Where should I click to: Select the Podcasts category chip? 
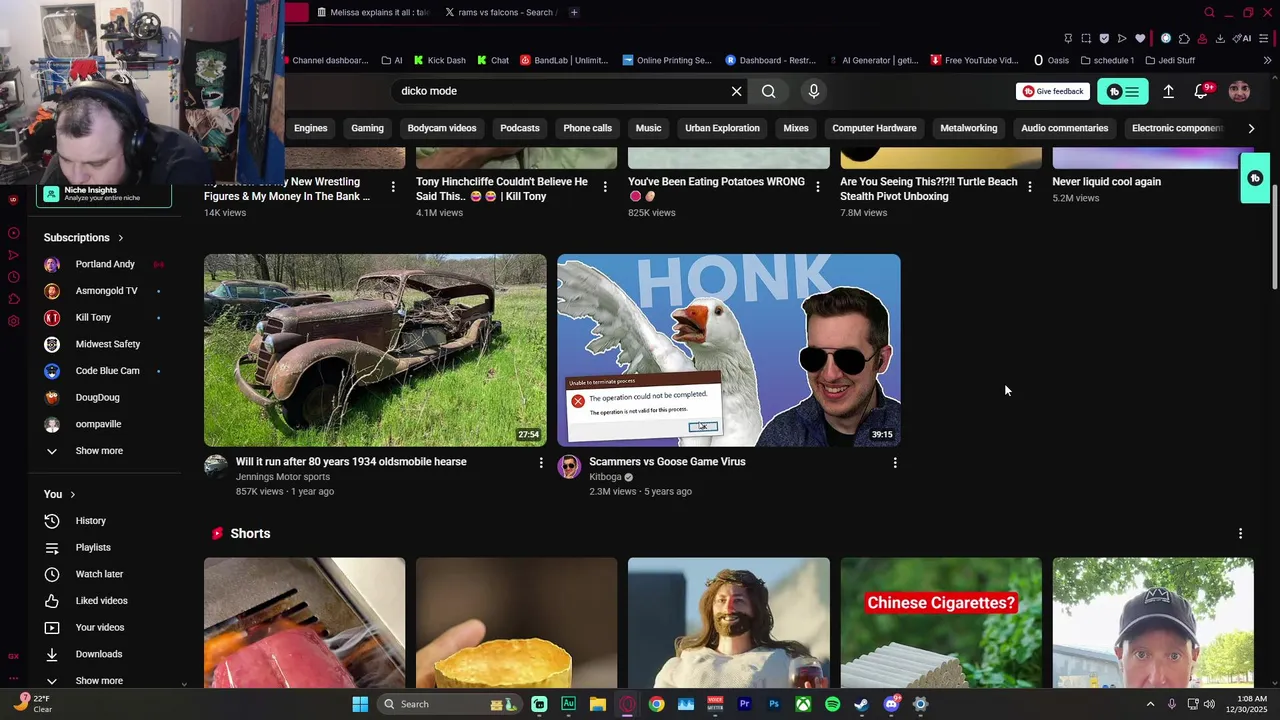pyautogui.click(x=520, y=128)
